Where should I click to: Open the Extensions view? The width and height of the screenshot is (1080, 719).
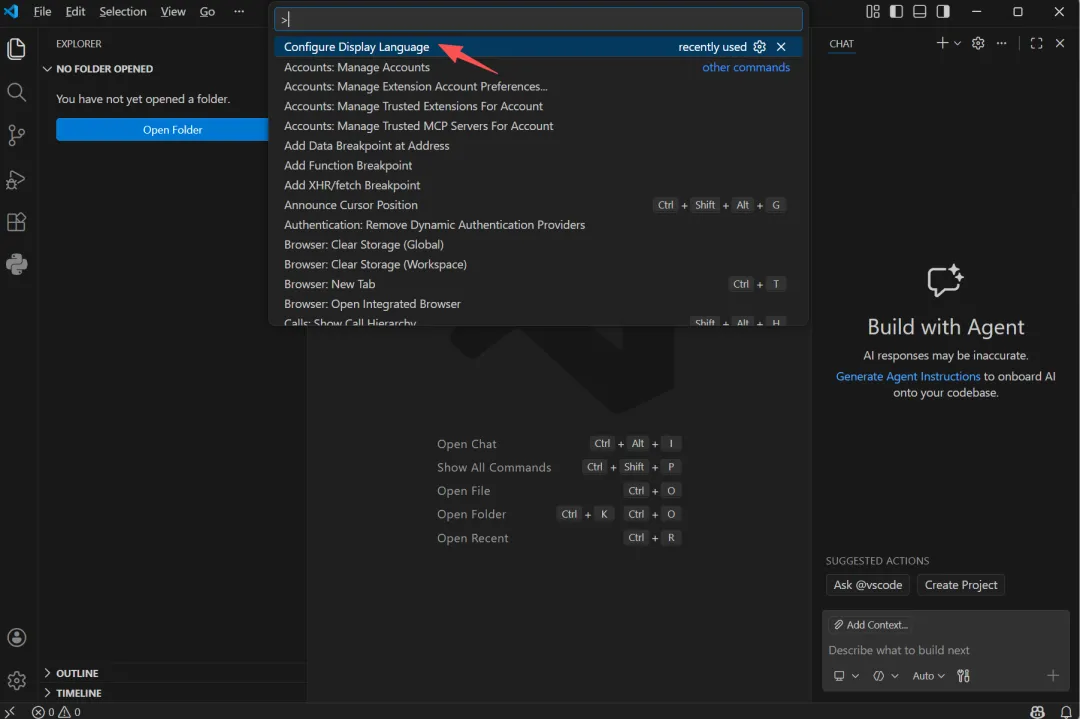click(17, 222)
